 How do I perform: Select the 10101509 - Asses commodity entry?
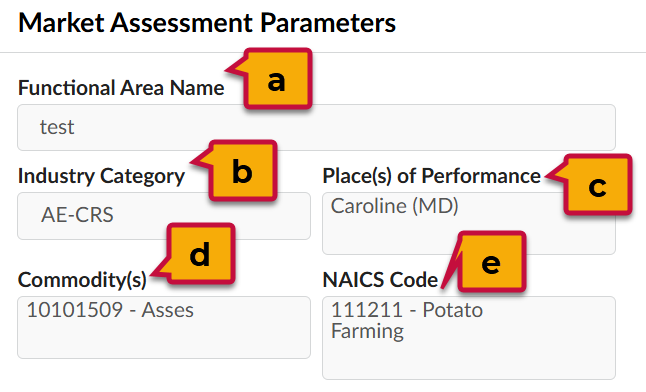110,310
